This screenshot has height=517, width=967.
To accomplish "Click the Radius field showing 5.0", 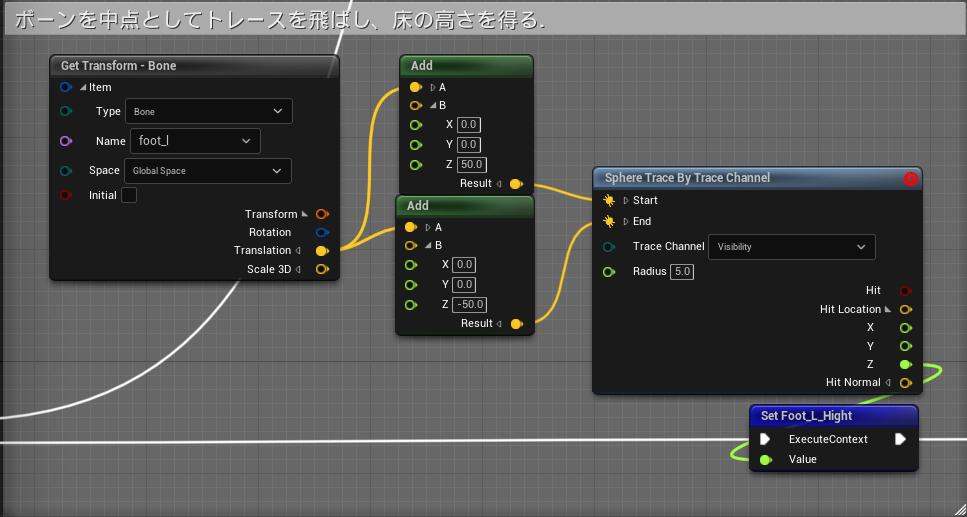I will (682, 271).
